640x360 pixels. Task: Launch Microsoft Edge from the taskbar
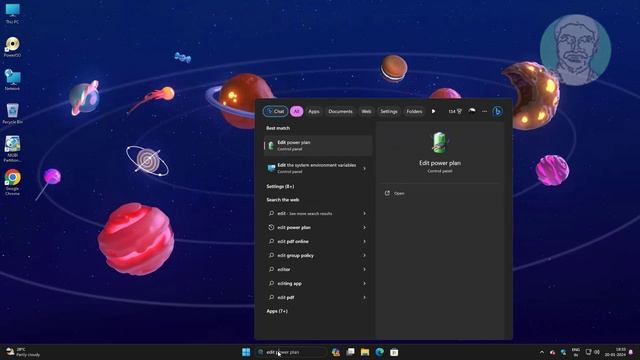pos(380,352)
